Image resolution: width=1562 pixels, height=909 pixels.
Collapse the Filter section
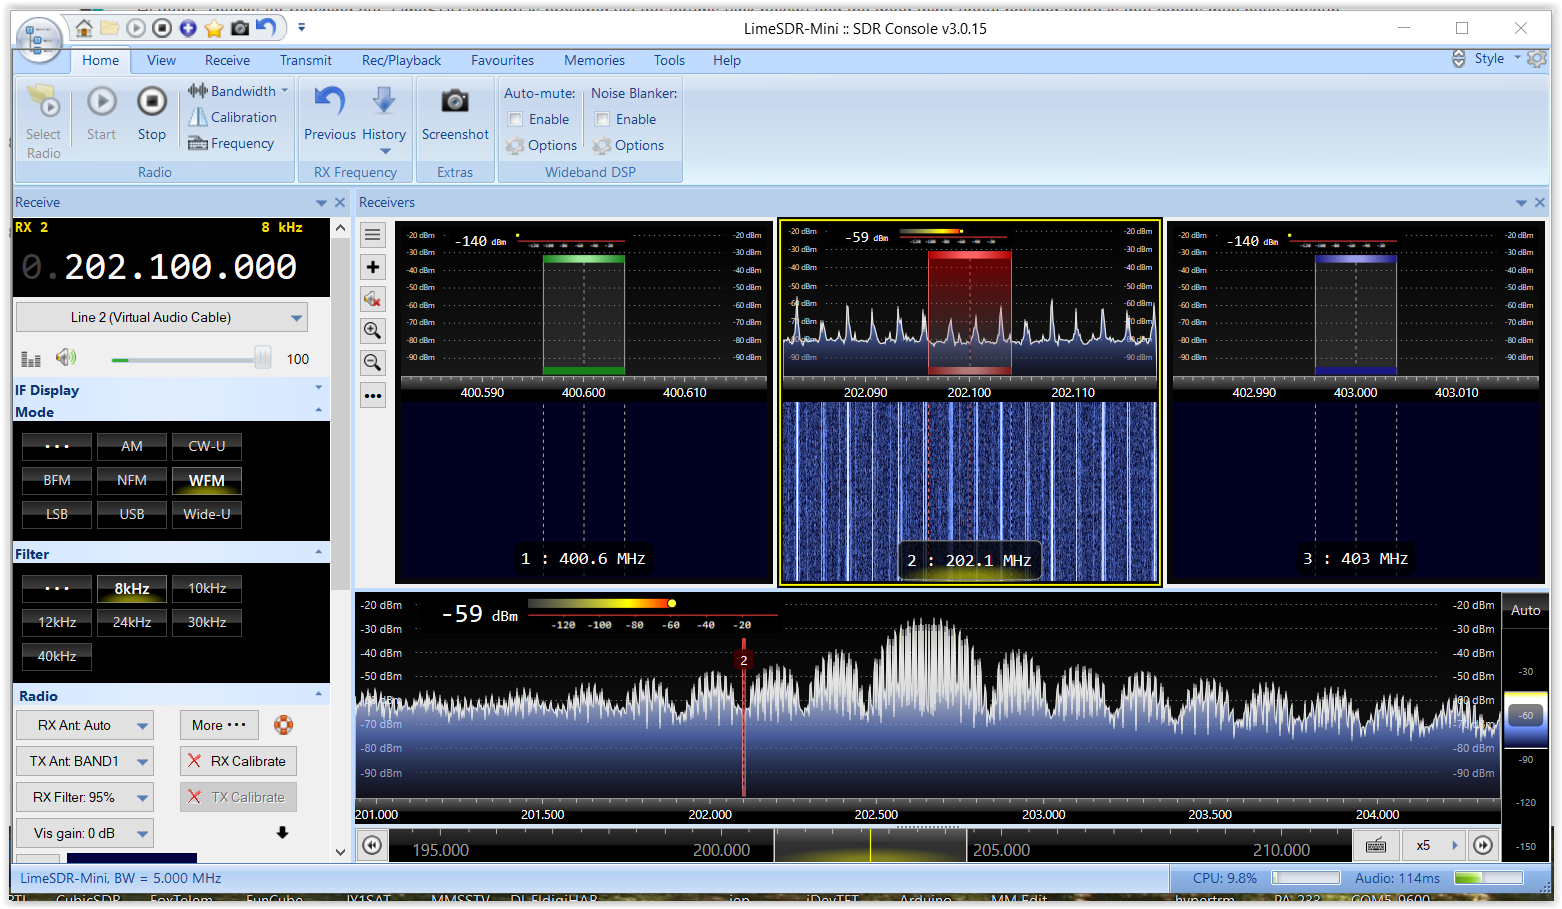click(319, 553)
